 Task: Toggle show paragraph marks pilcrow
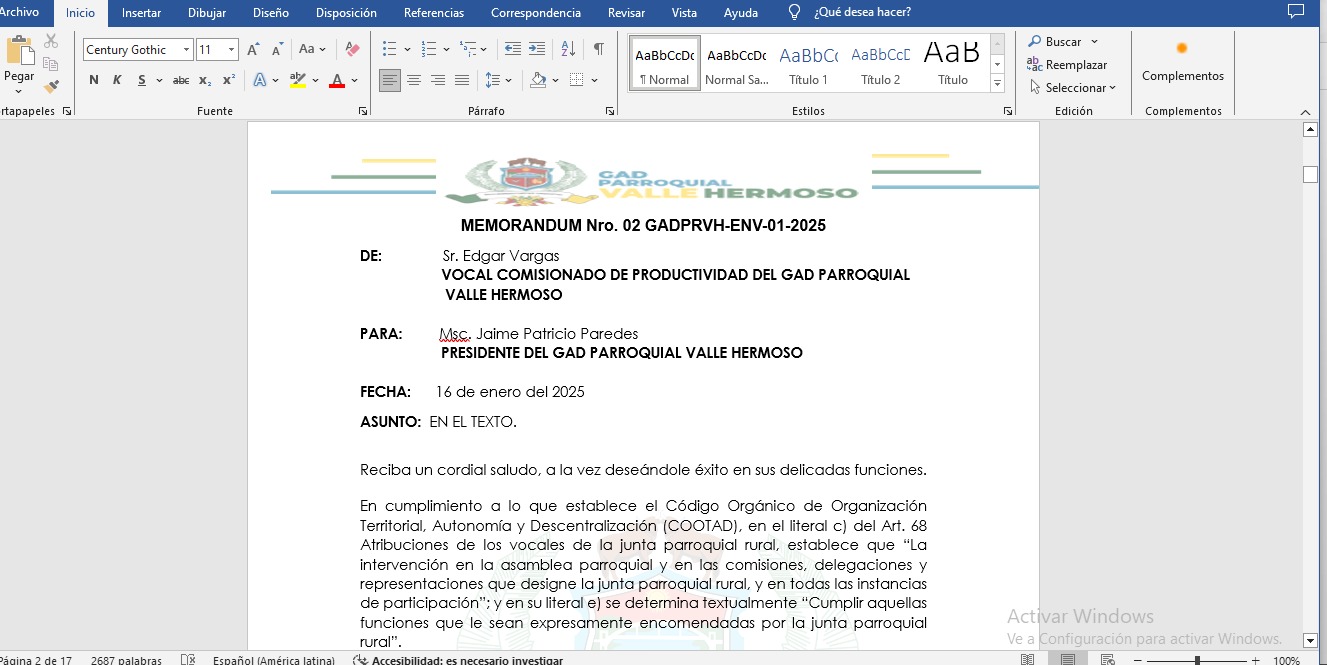(x=598, y=49)
